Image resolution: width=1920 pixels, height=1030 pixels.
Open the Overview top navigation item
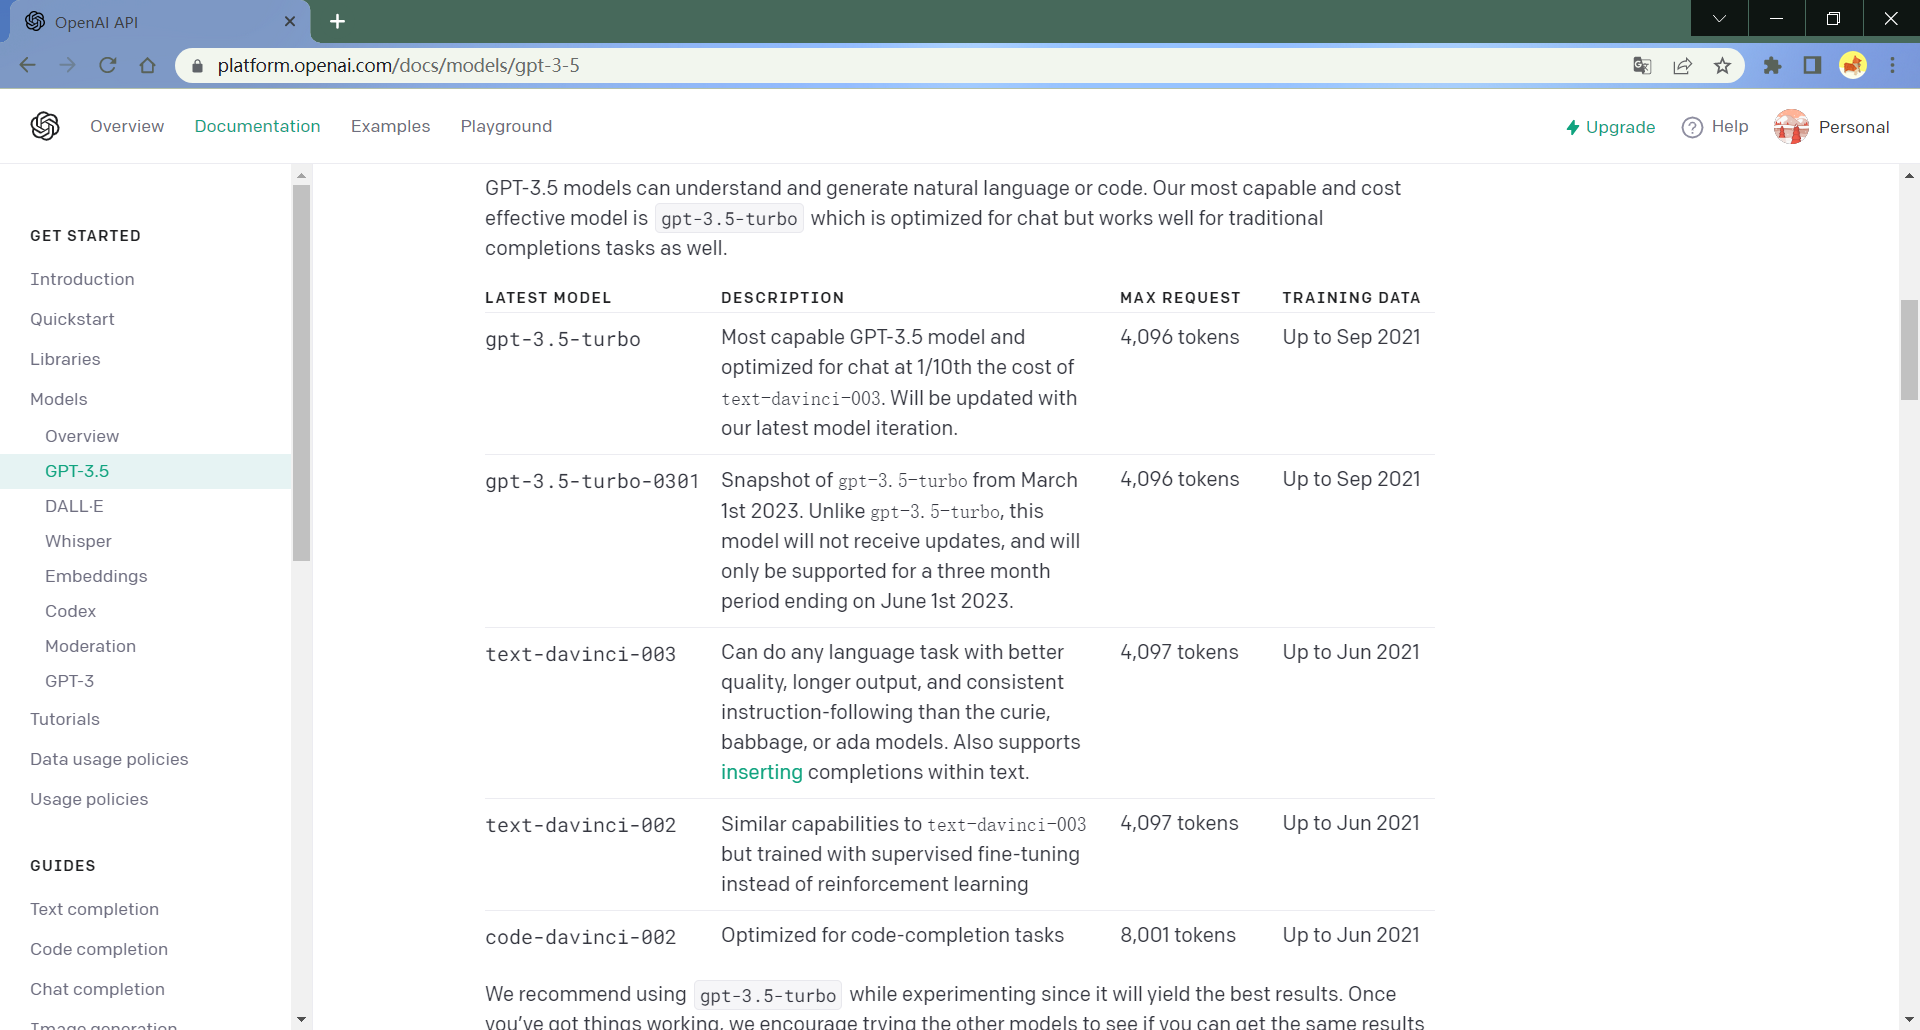click(127, 126)
